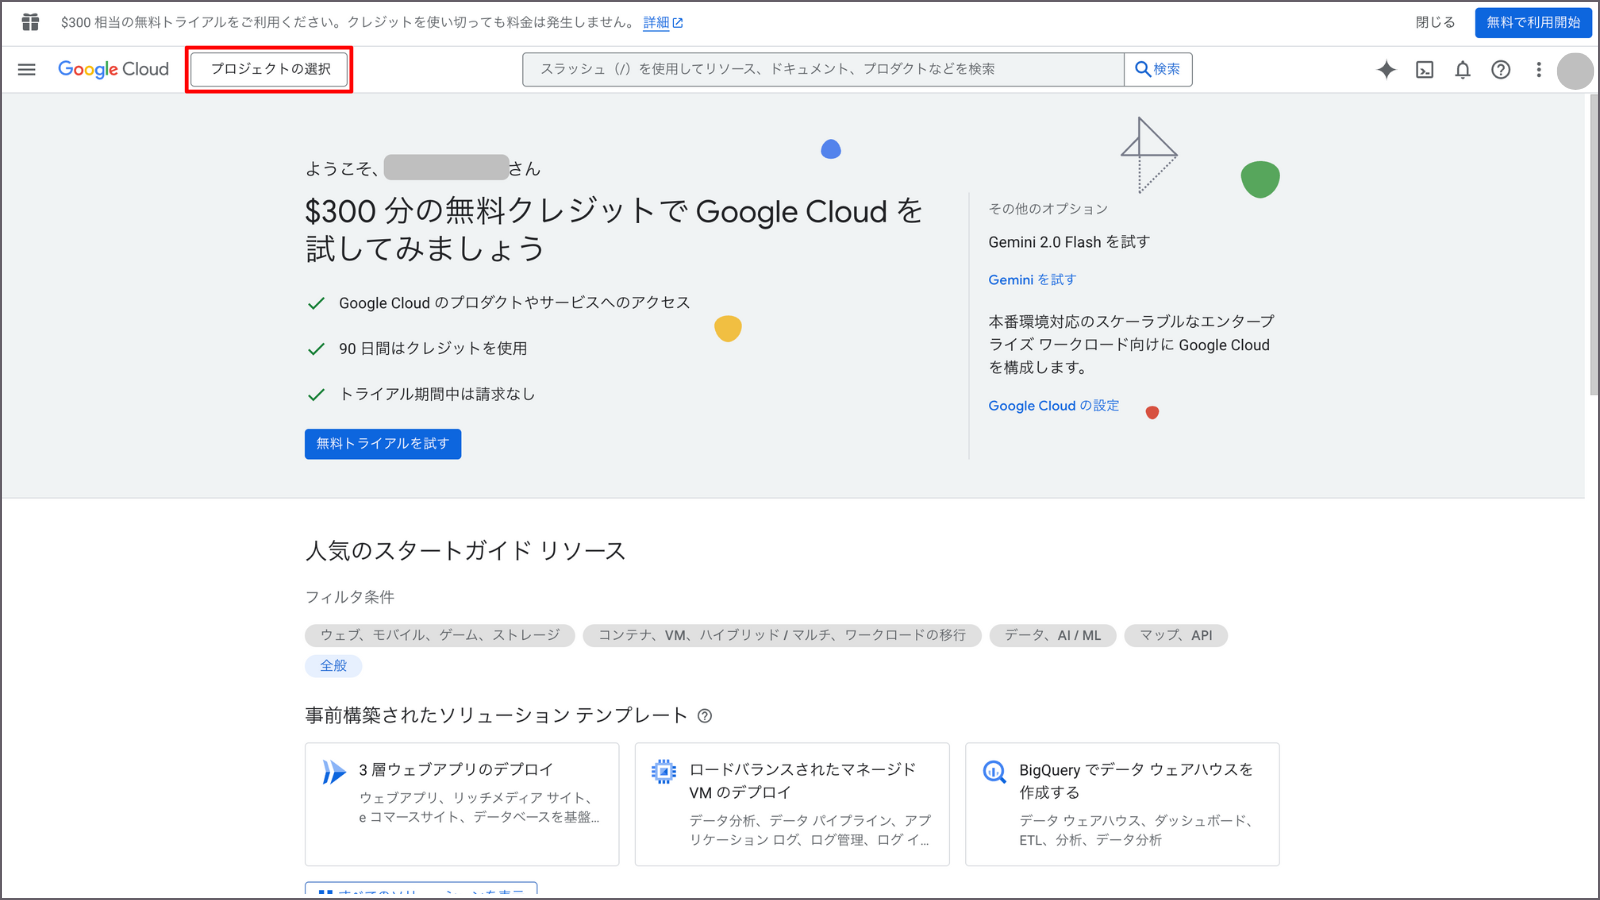Click the gray account avatar circle

[x=1575, y=71]
